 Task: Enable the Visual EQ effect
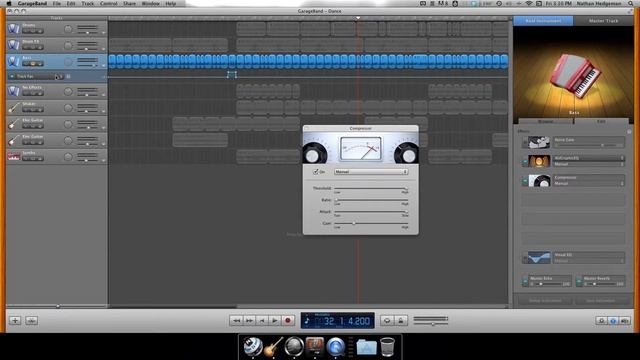point(525,258)
